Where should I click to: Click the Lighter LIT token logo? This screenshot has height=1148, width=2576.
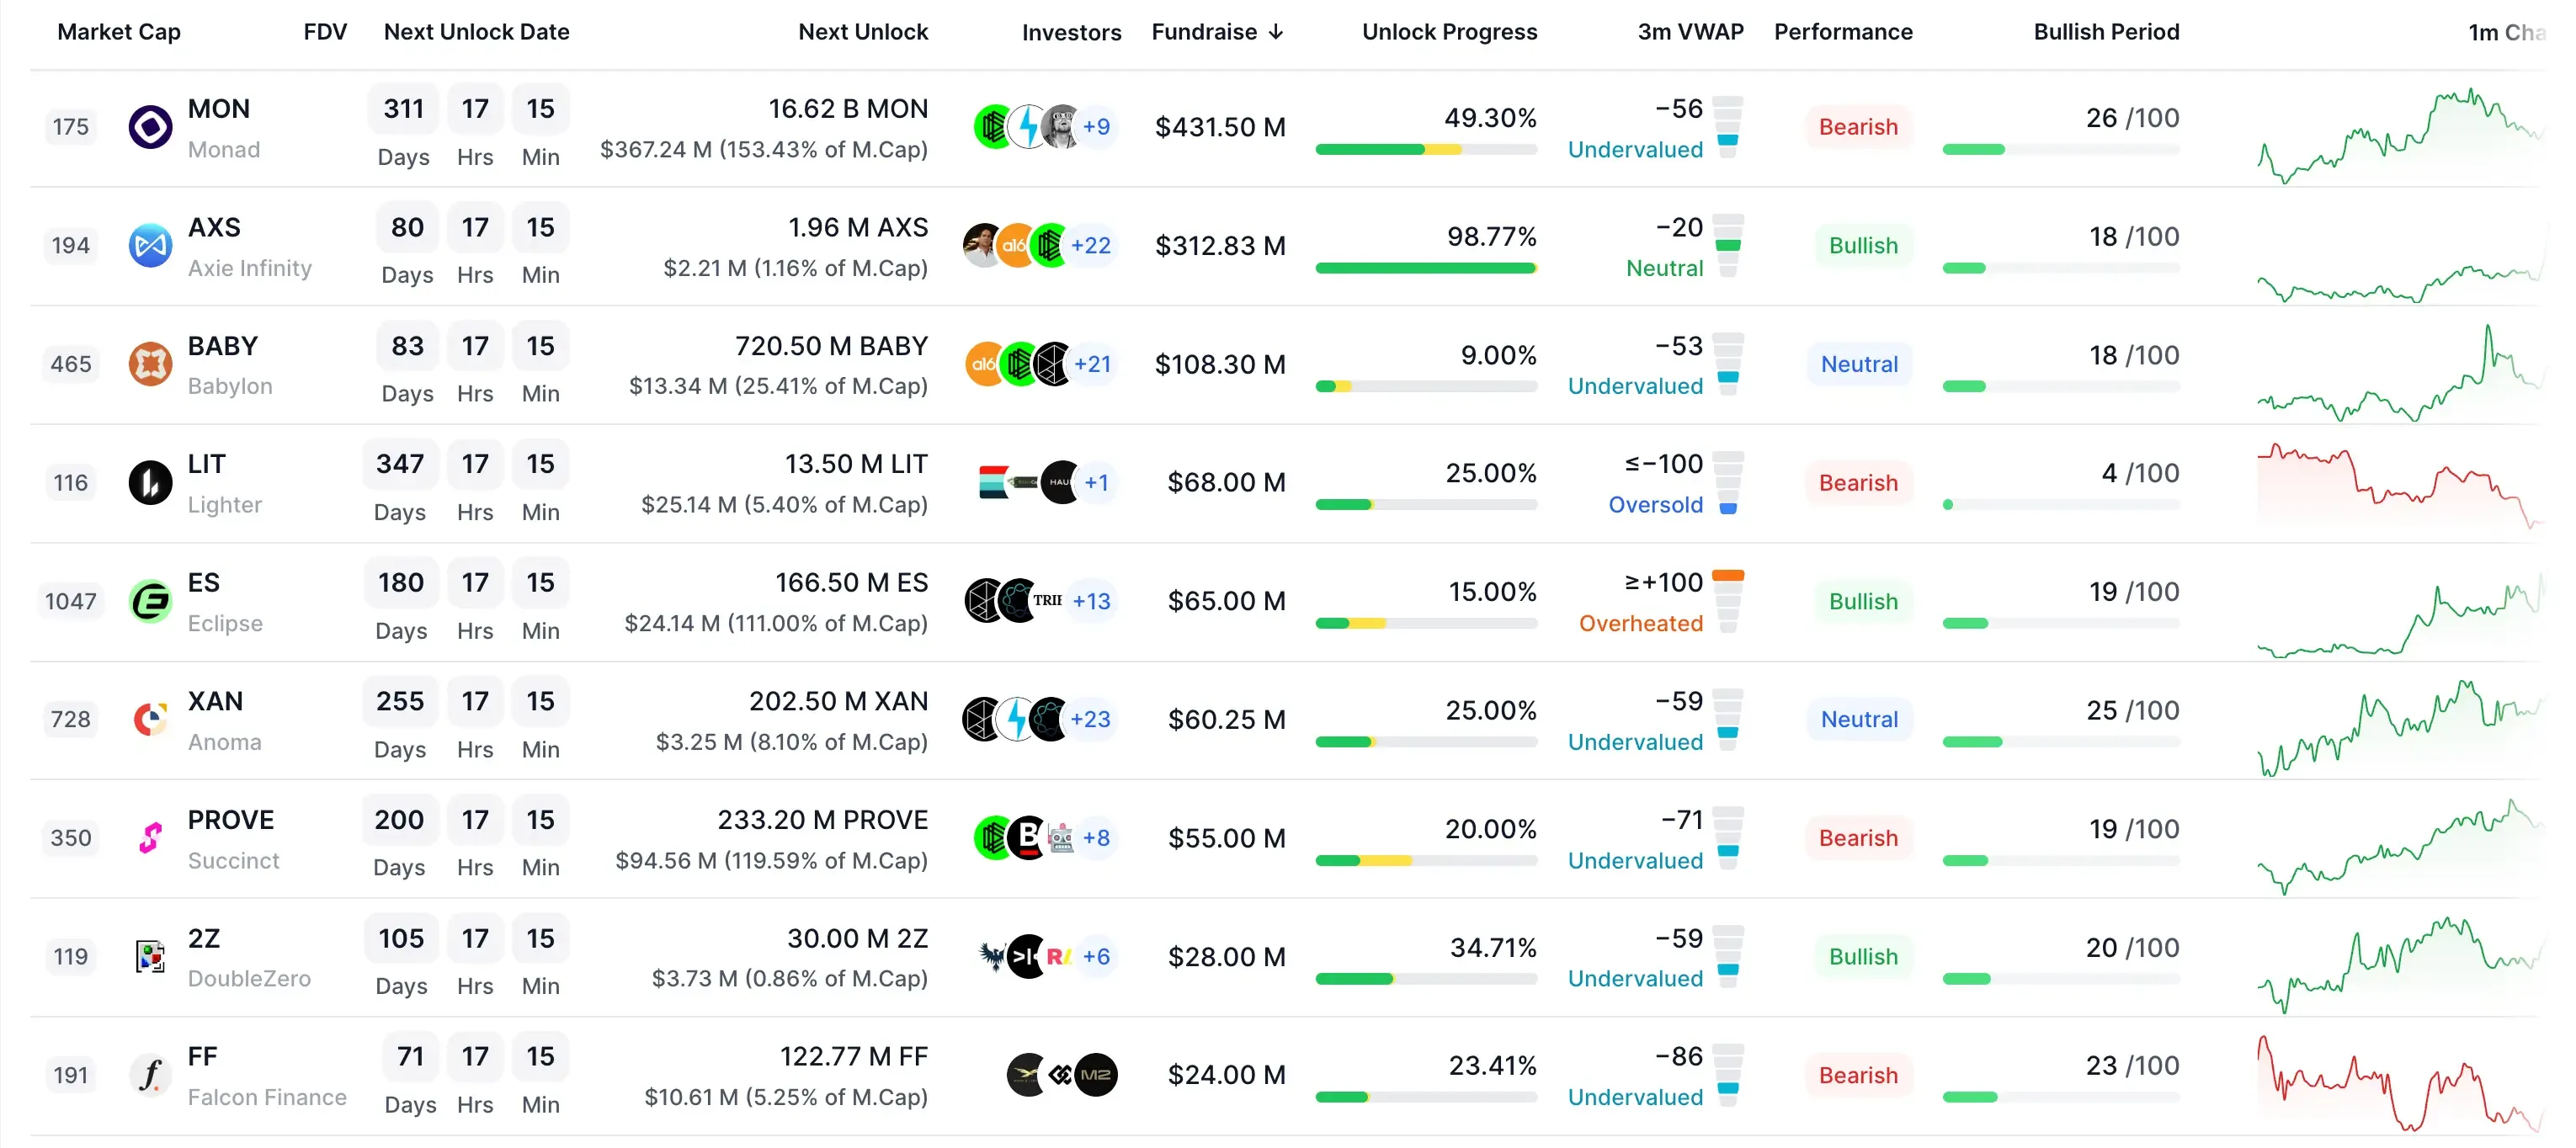coord(150,483)
